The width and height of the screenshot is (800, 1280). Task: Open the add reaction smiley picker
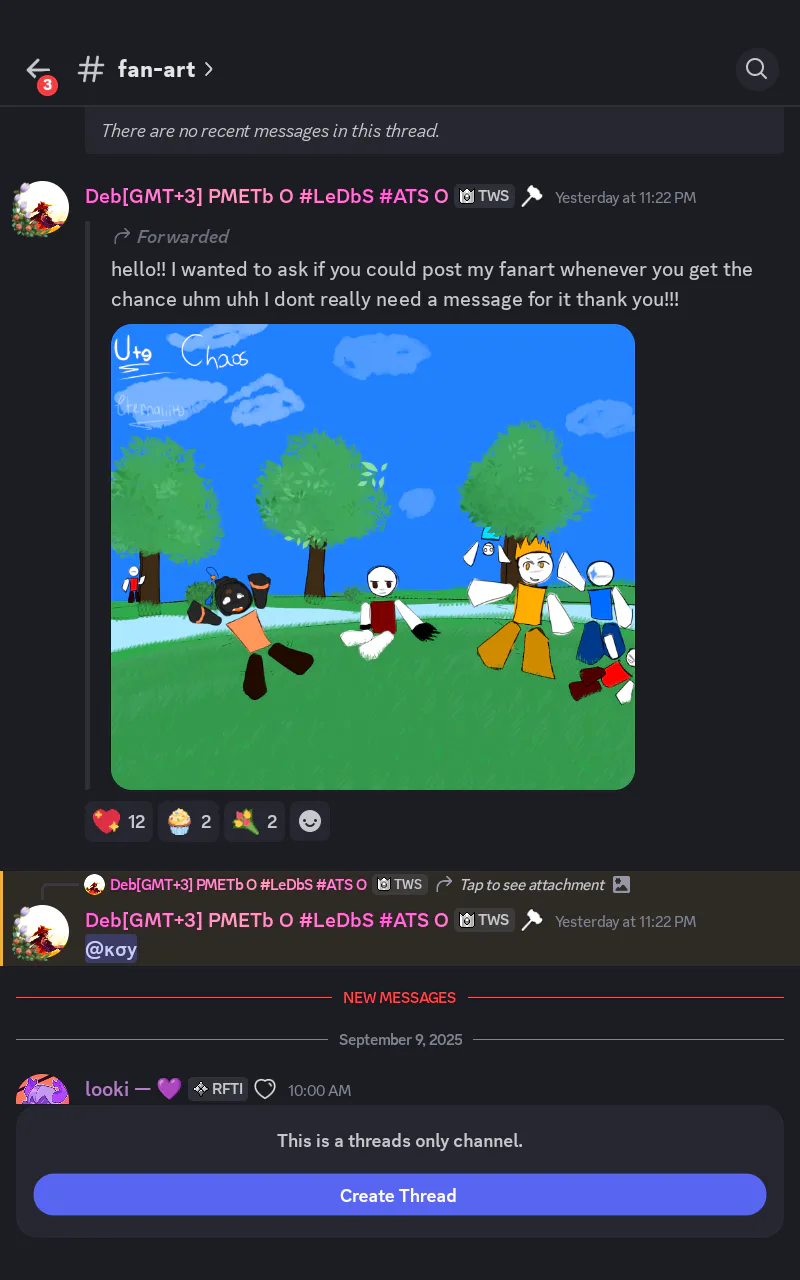click(310, 822)
